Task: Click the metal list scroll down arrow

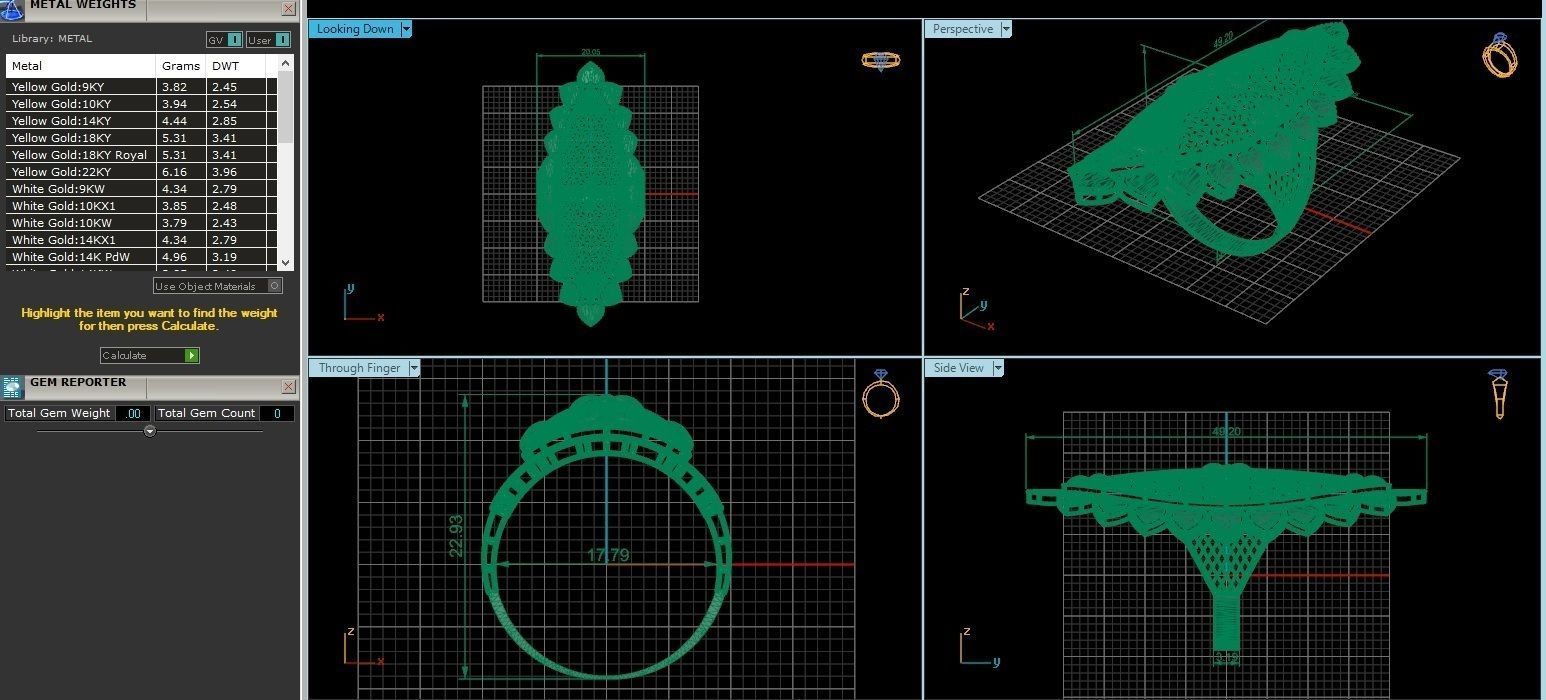Action: pyautogui.click(x=286, y=262)
